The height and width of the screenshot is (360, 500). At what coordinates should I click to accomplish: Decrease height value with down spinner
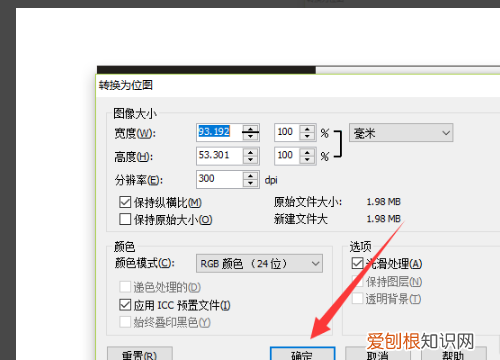tap(251, 160)
